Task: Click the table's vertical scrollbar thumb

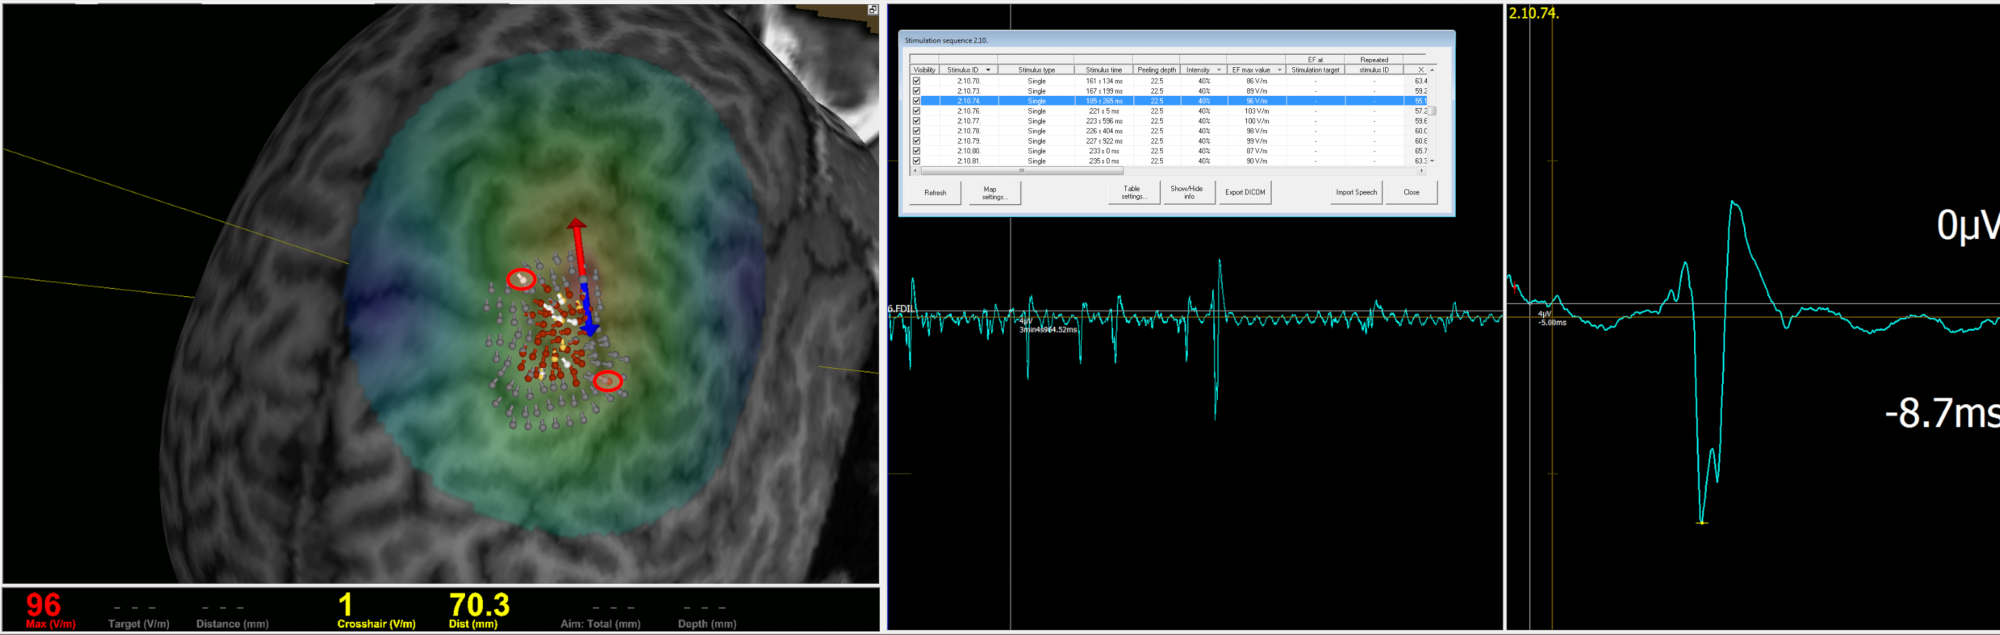Action: [1432, 110]
